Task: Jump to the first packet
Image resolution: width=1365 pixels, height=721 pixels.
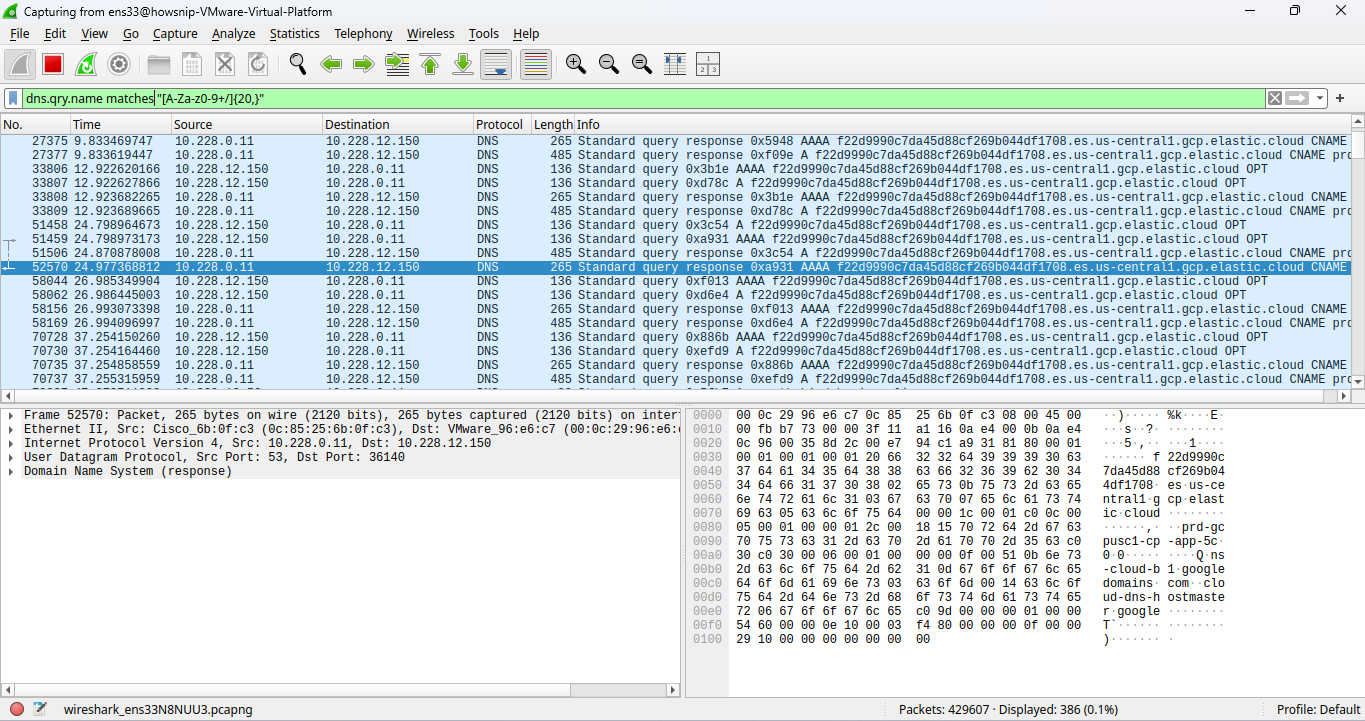Action: 430,64
